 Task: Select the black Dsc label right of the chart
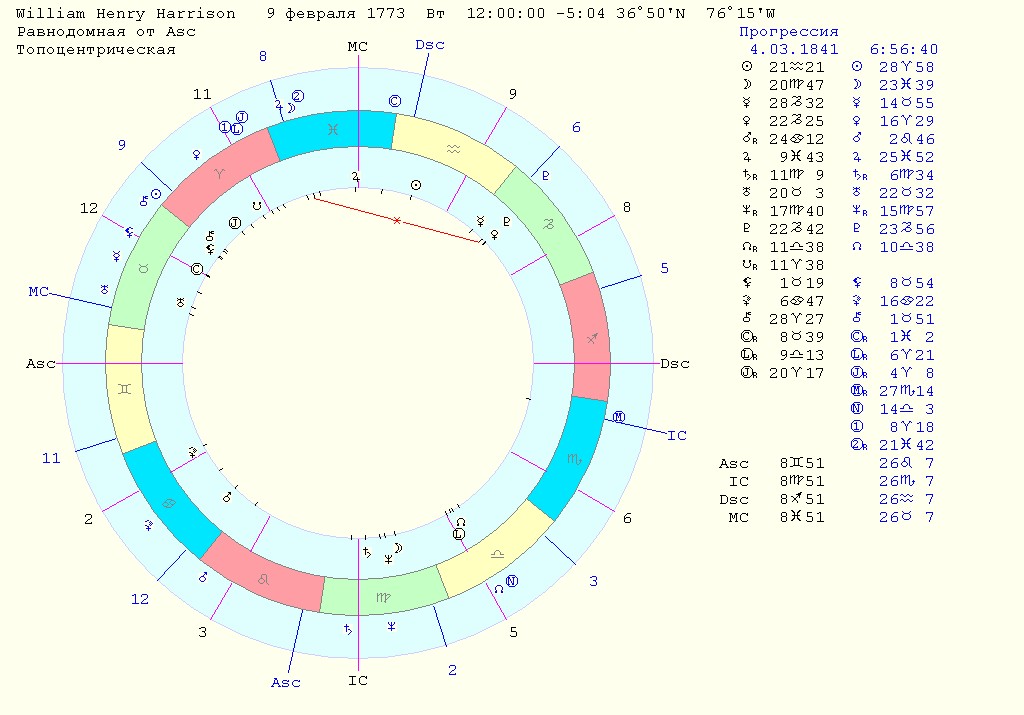pyautogui.click(x=675, y=363)
